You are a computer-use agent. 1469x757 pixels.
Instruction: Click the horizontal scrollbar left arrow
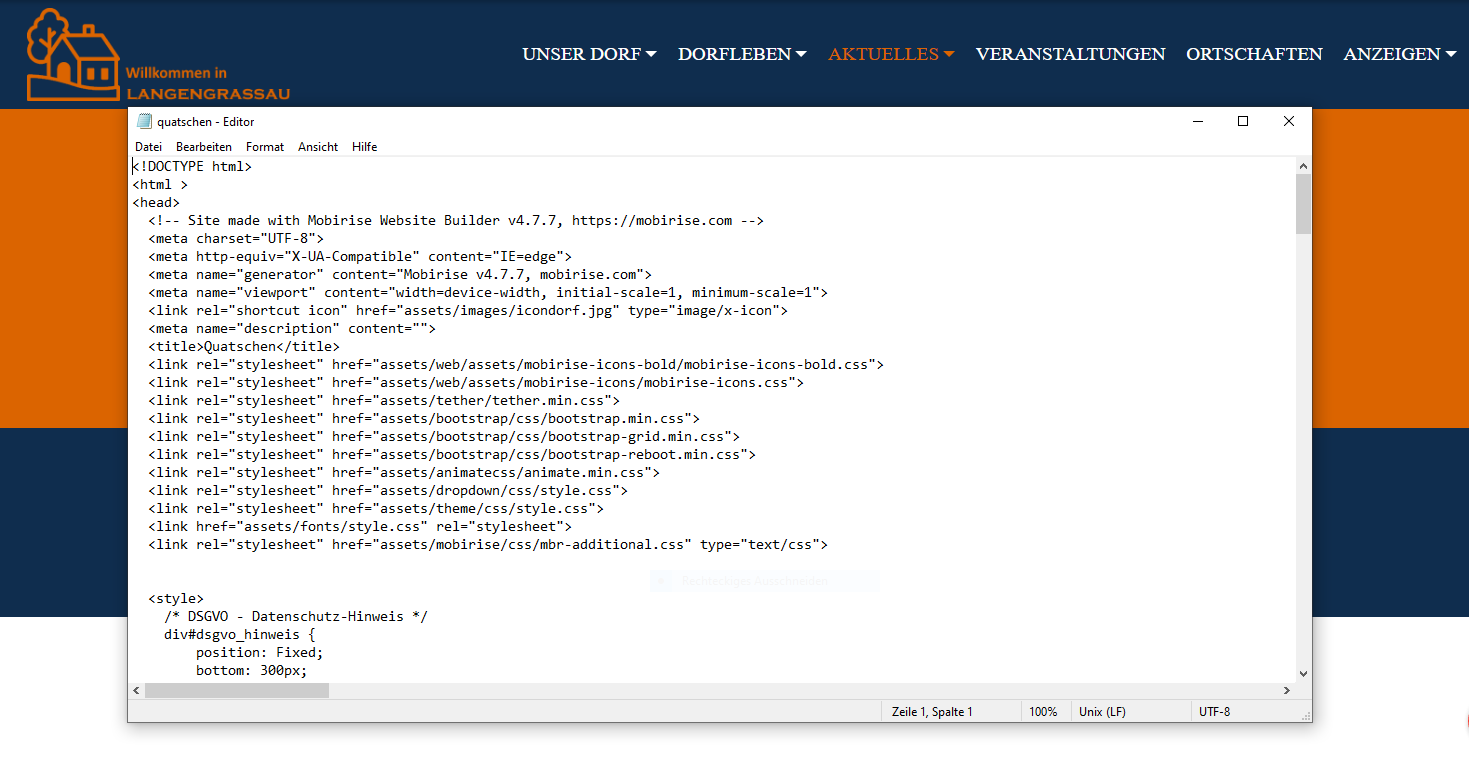click(137, 691)
